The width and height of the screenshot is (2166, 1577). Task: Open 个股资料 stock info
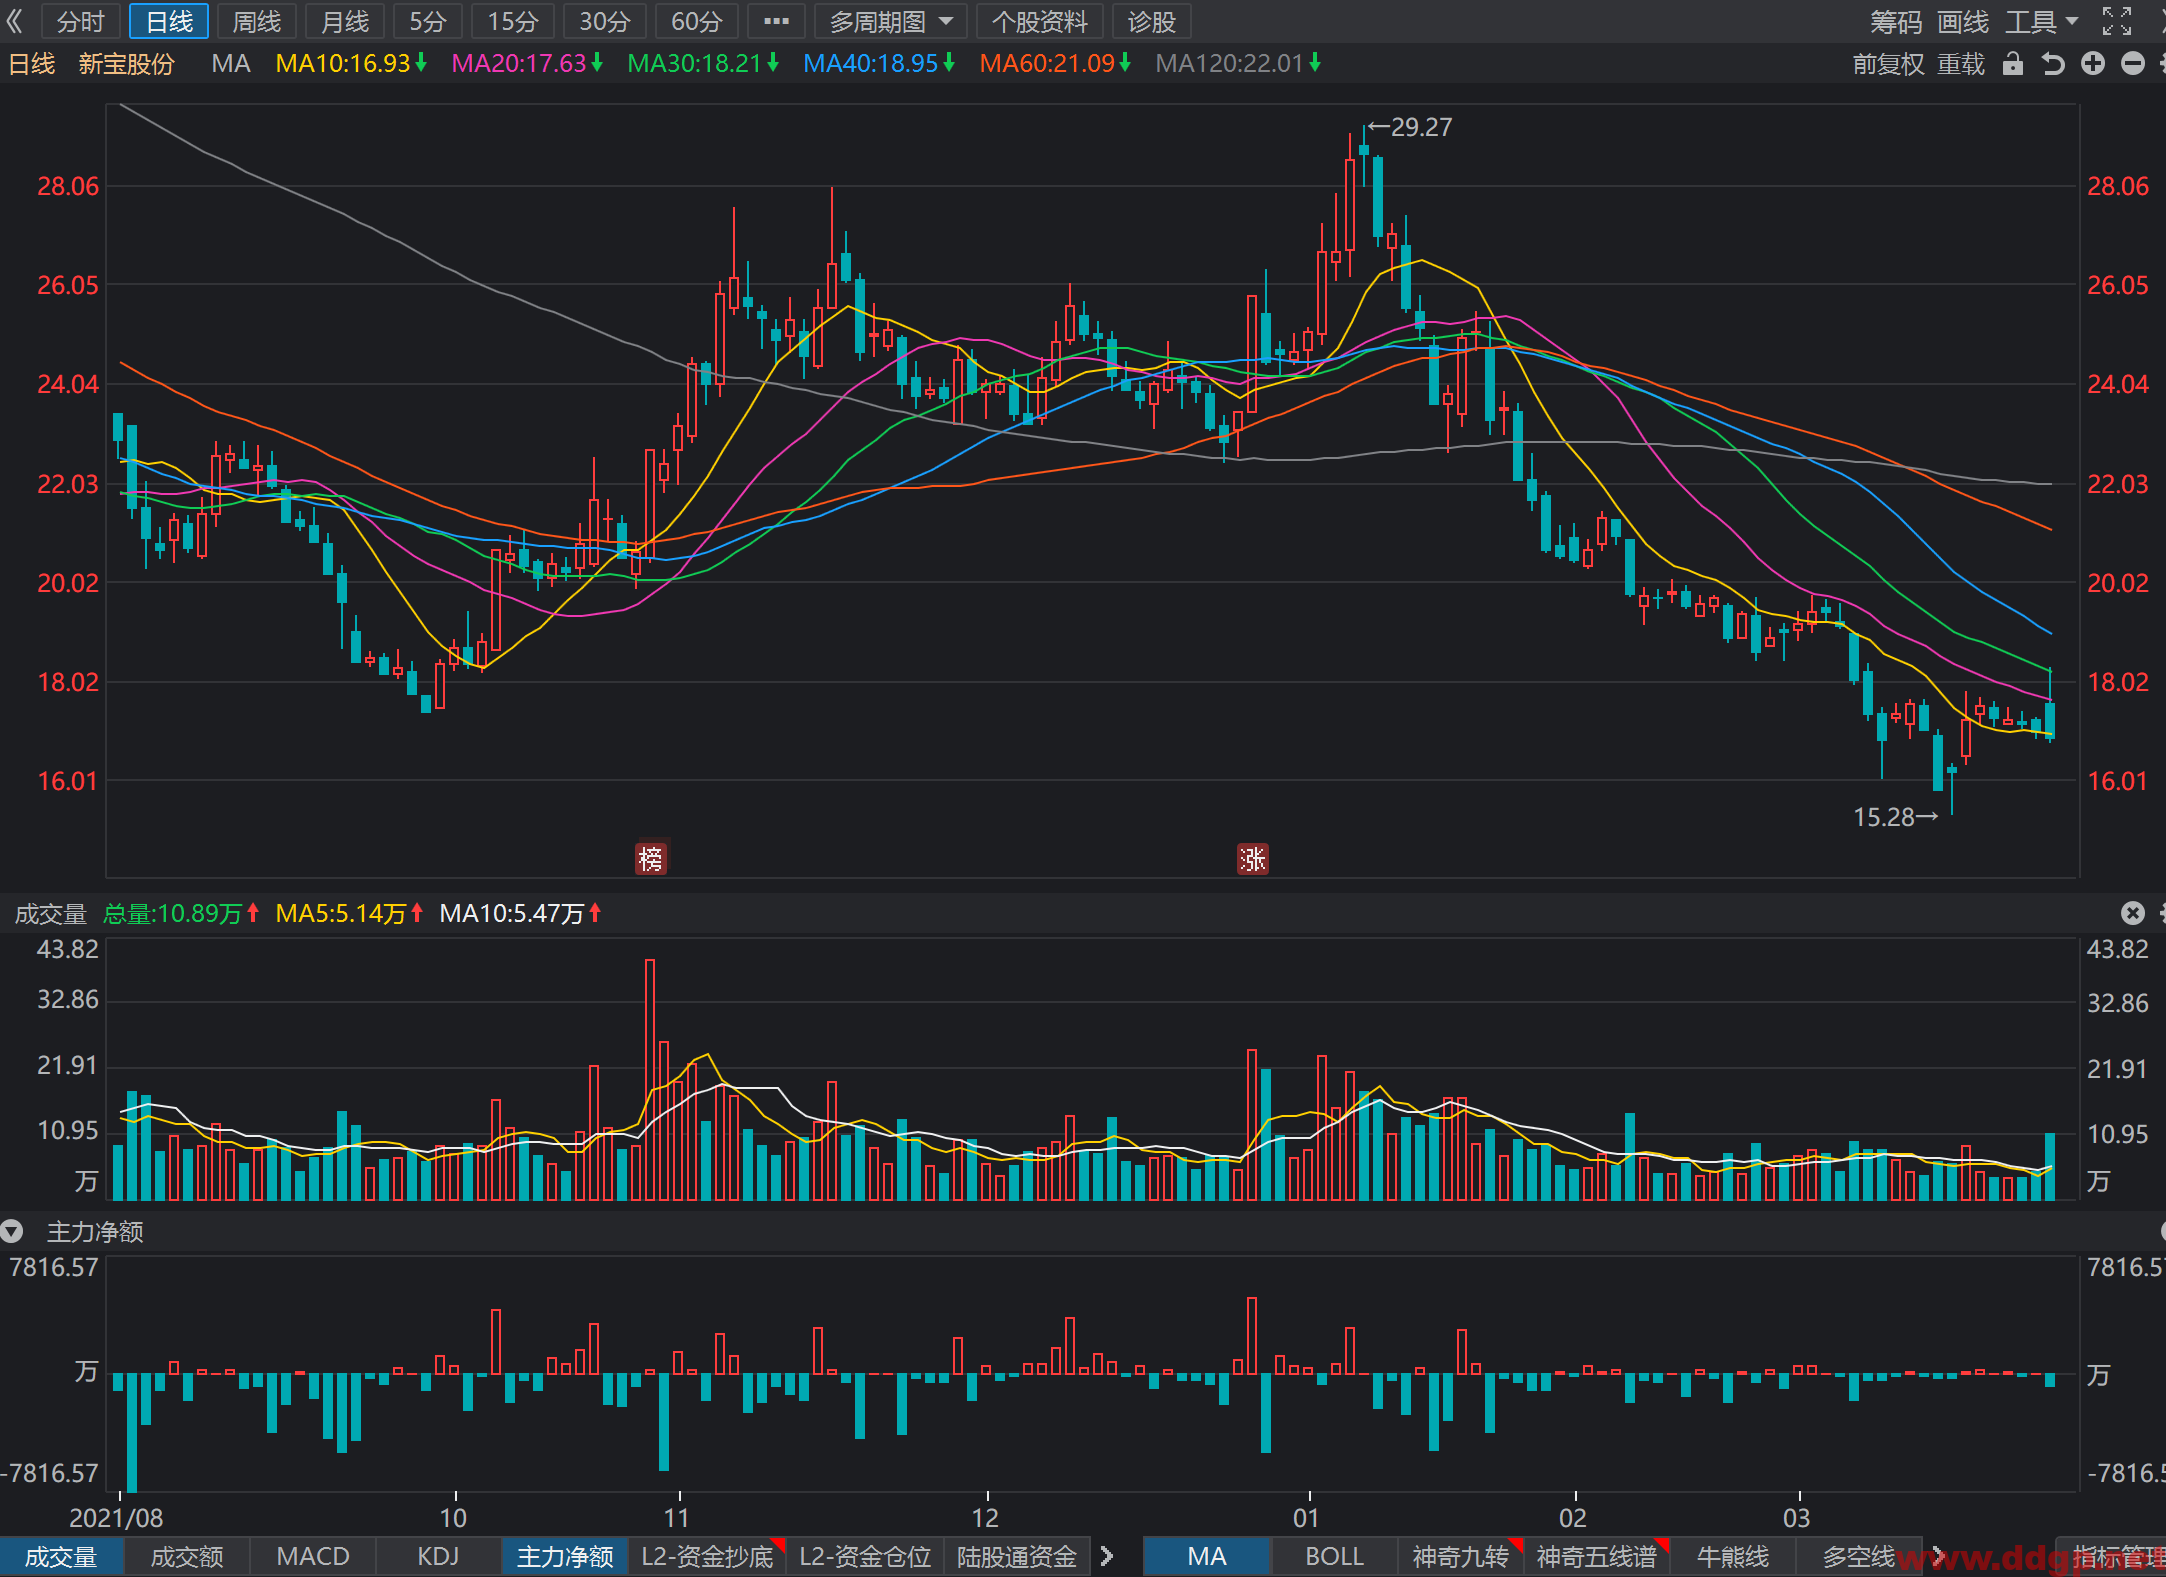click(1039, 21)
